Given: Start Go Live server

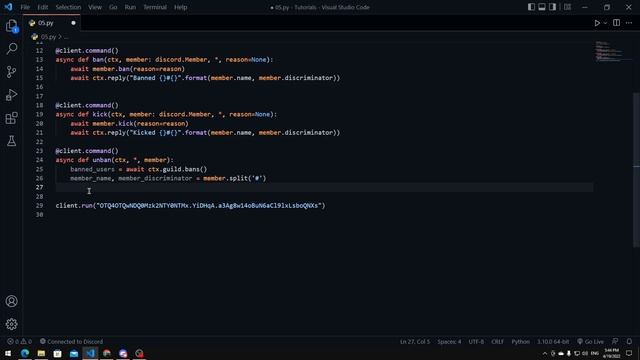Looking at the screenshot, I should coord(590,342).
